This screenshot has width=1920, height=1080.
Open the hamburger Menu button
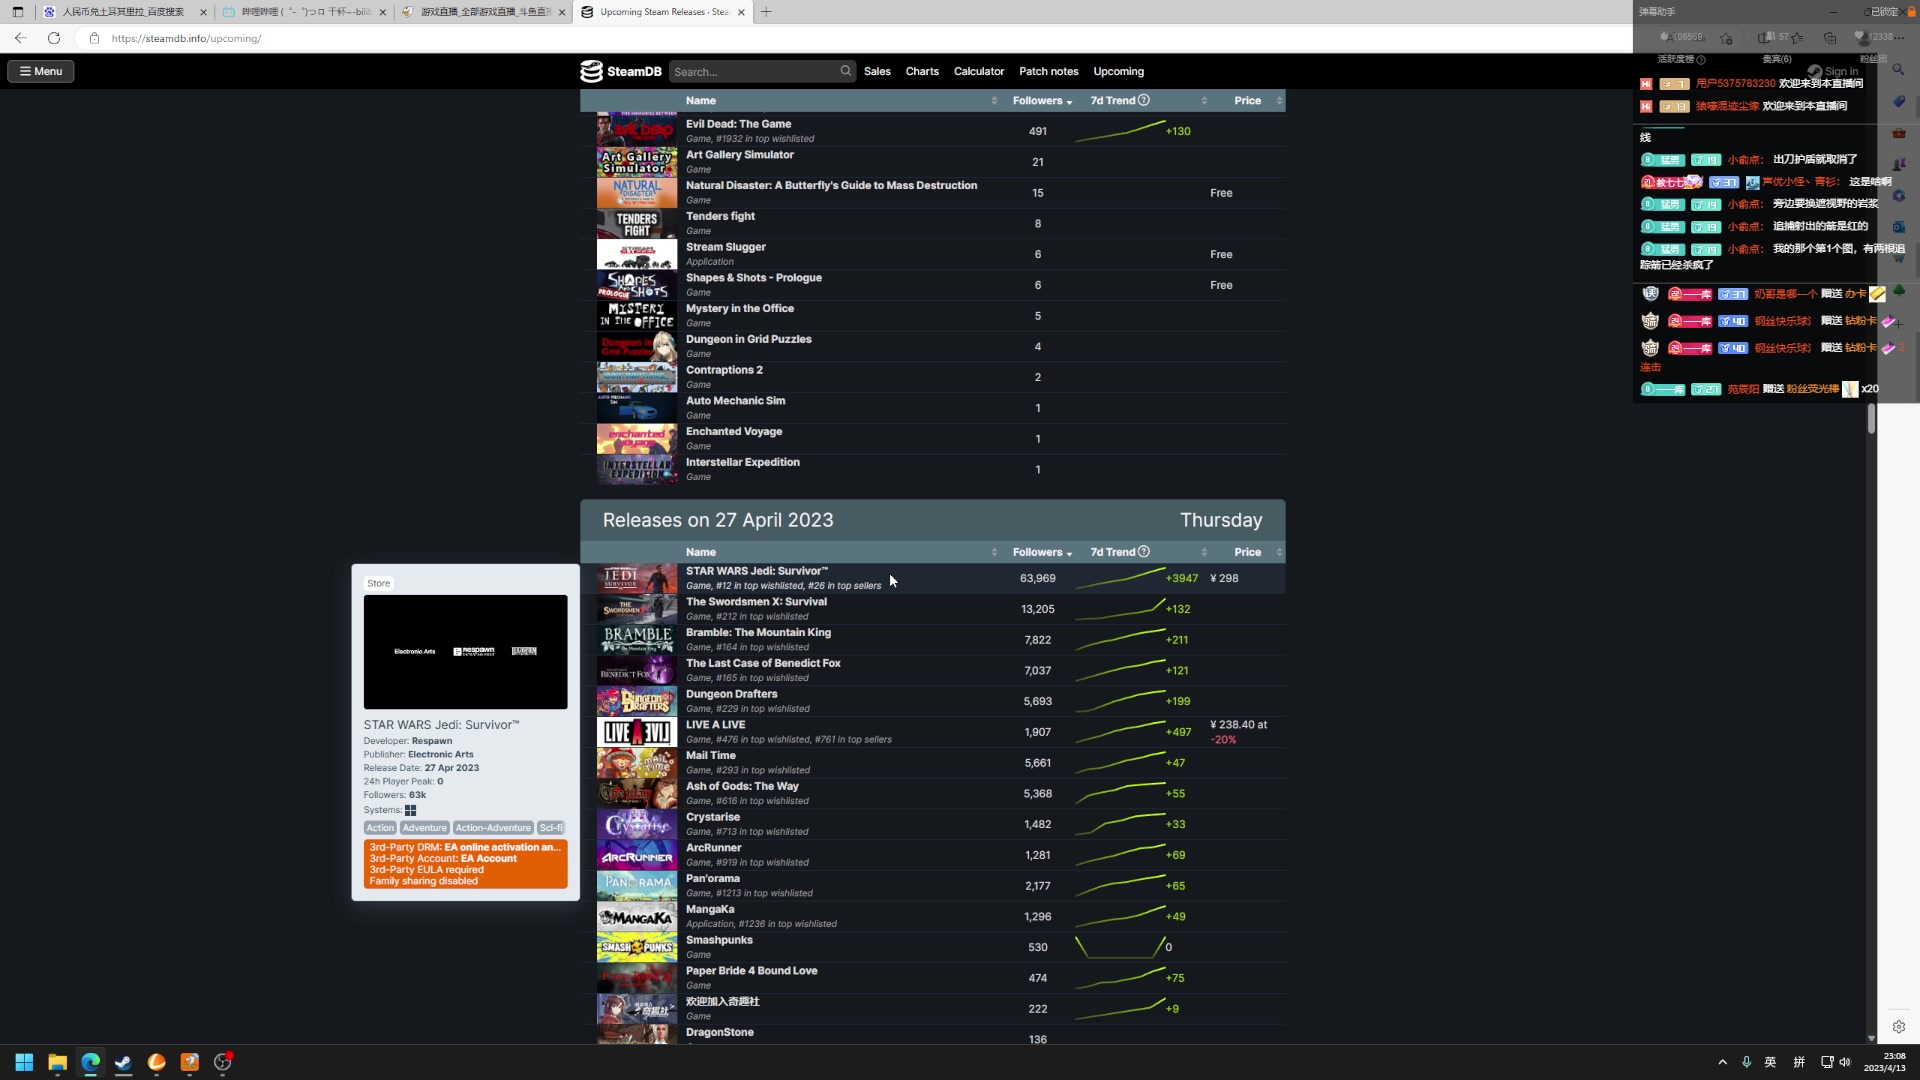pyautogui.click(x=41, y=71)
